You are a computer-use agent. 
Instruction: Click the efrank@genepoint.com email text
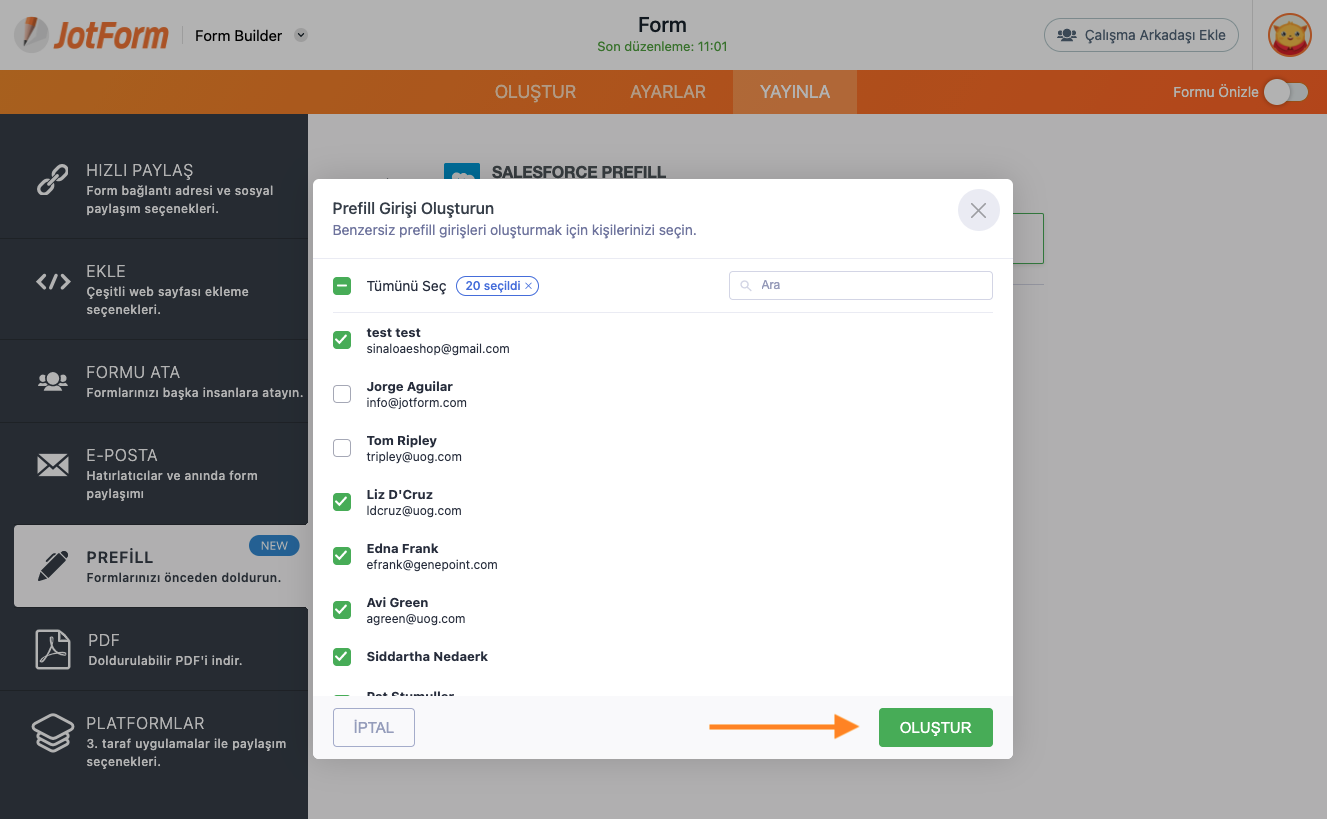pos(432,565)
